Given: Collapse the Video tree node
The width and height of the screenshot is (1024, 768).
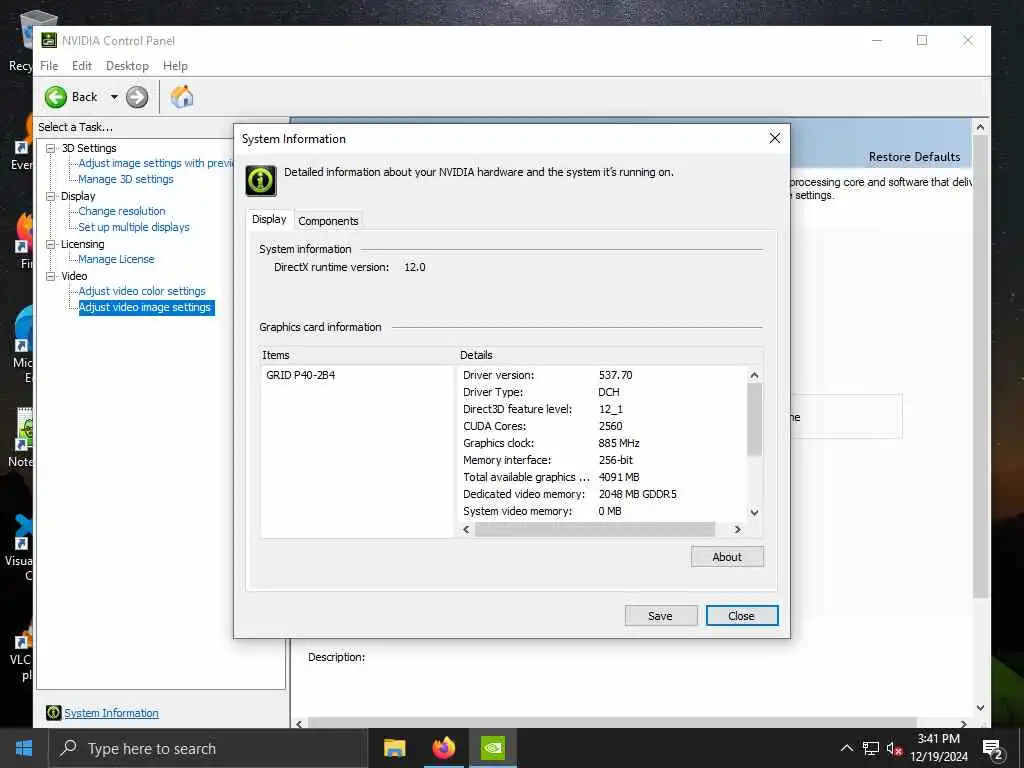Looking at the screenshot, I should 50,276.
